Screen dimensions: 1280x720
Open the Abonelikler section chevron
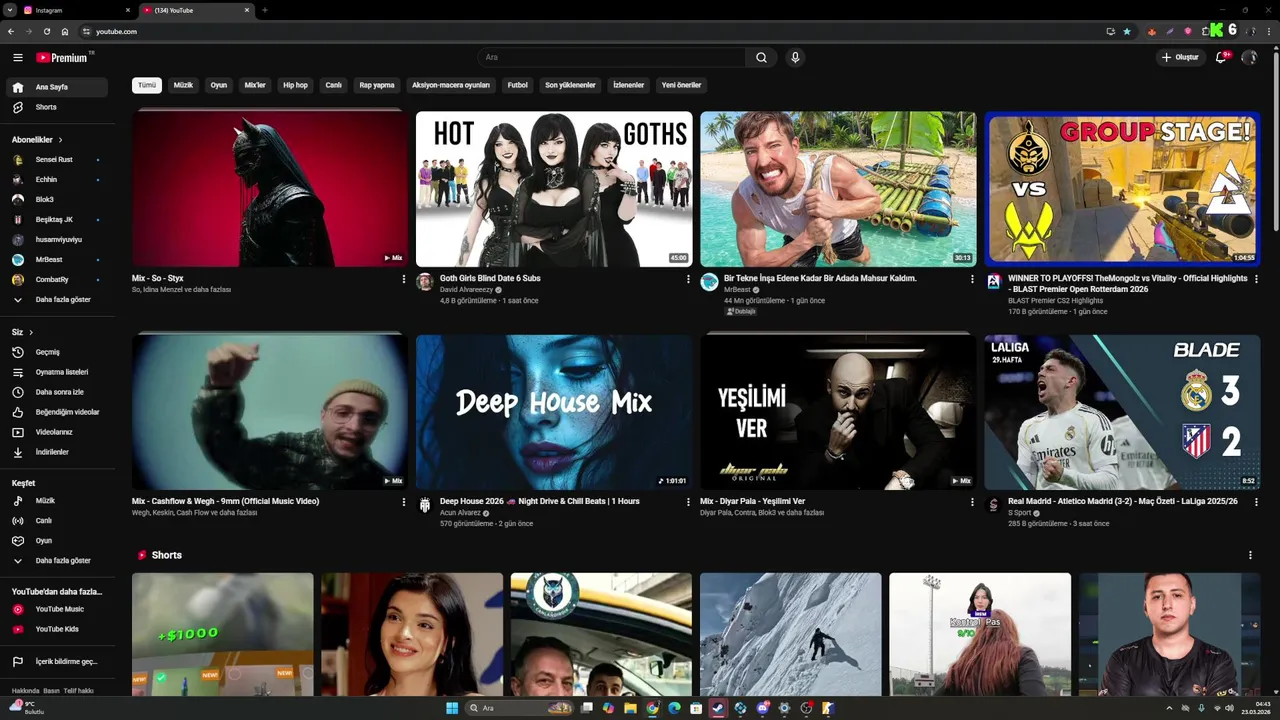[60, 140]
